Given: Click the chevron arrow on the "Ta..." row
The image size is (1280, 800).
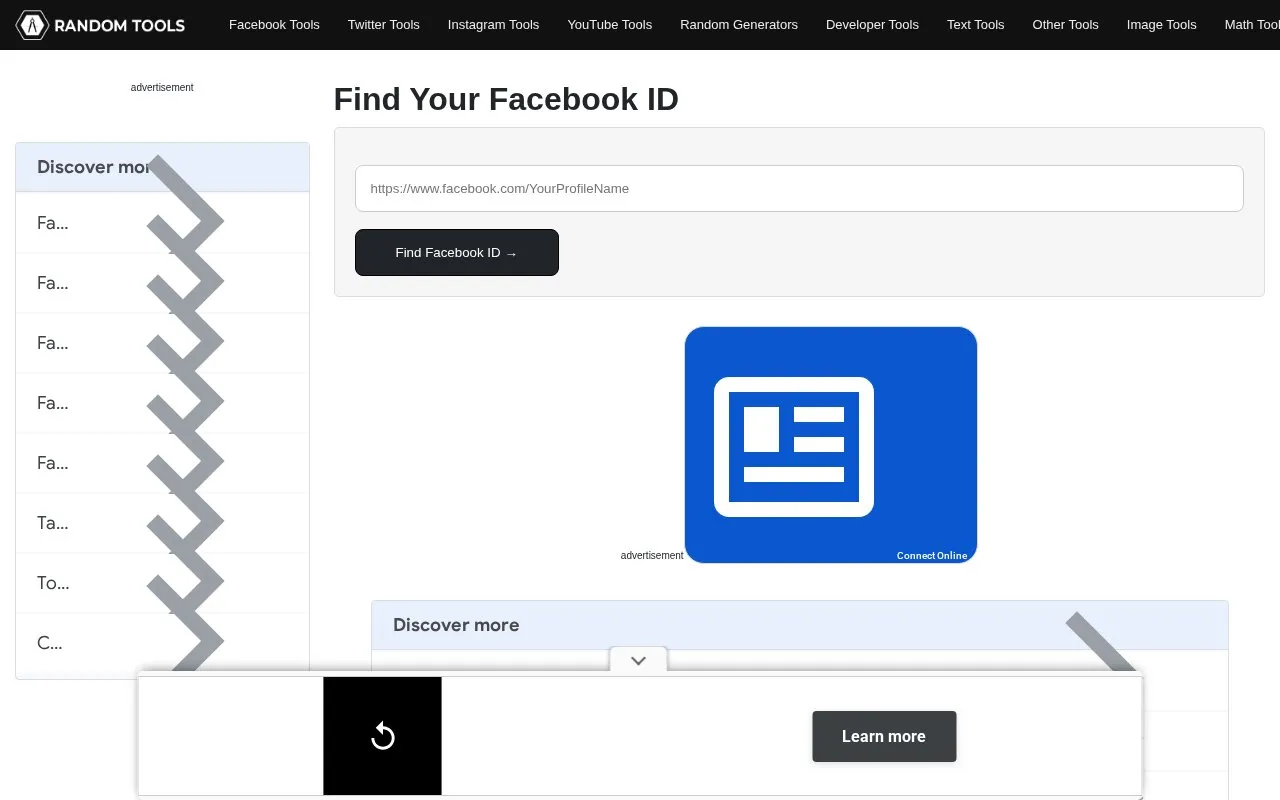Looking at the screenshot, I should 185,523.
